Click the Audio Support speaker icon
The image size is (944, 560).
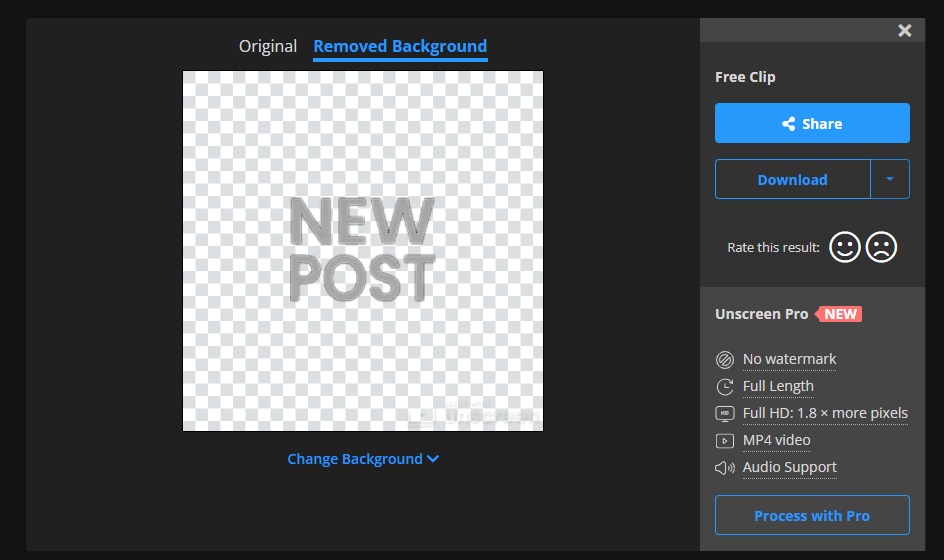[x=725, y=468]
